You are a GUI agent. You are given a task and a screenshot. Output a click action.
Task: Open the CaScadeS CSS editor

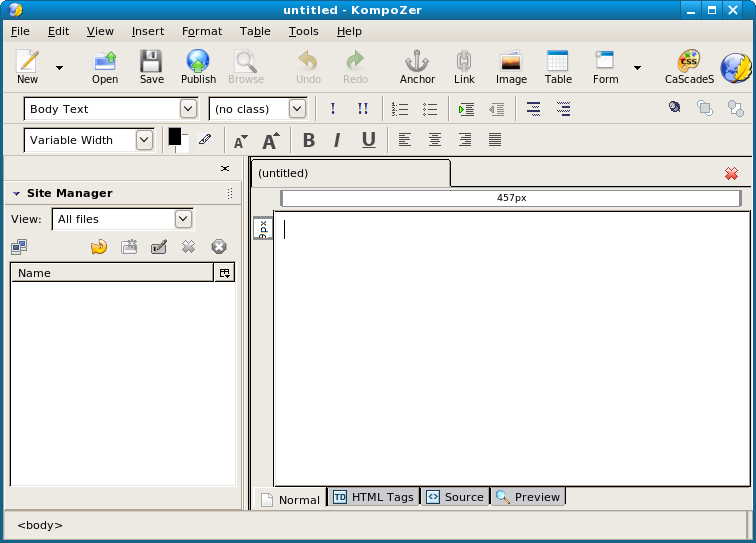[x=689, y=66]
